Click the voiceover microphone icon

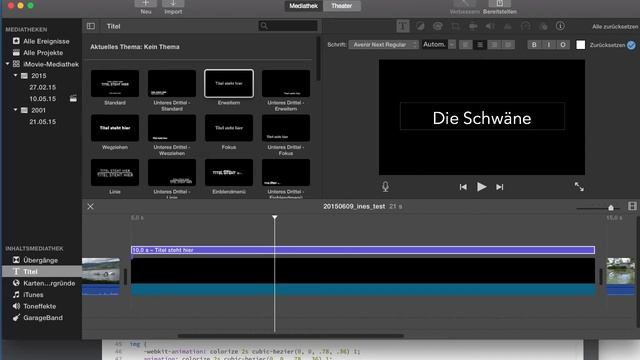(x=385, y=187)
